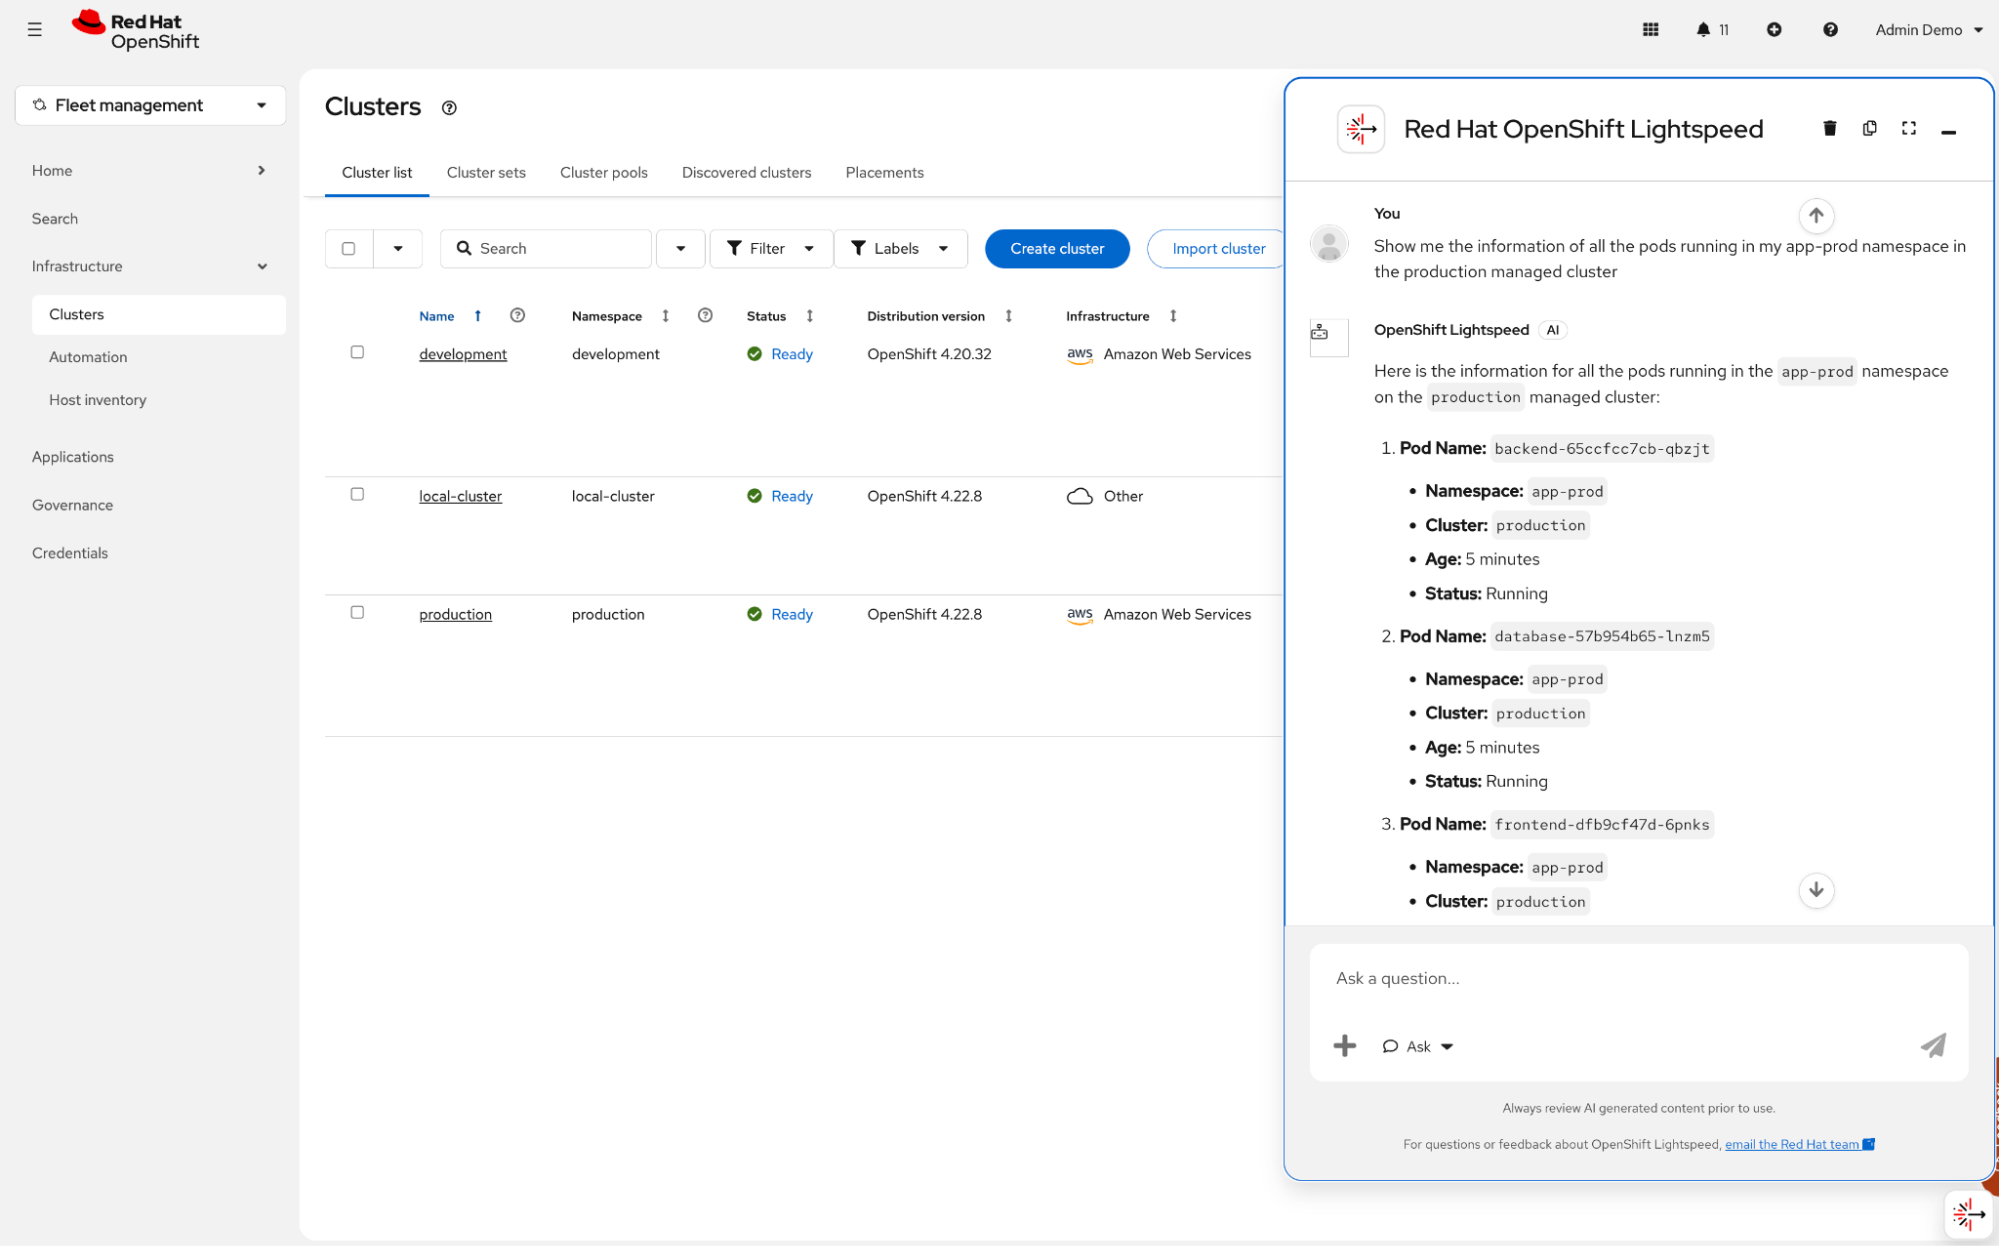Image resolution: width=1999 pixels, height=1247 pixels.
Task: Click the Create cluster button
Action: (x=1057, y=249)
